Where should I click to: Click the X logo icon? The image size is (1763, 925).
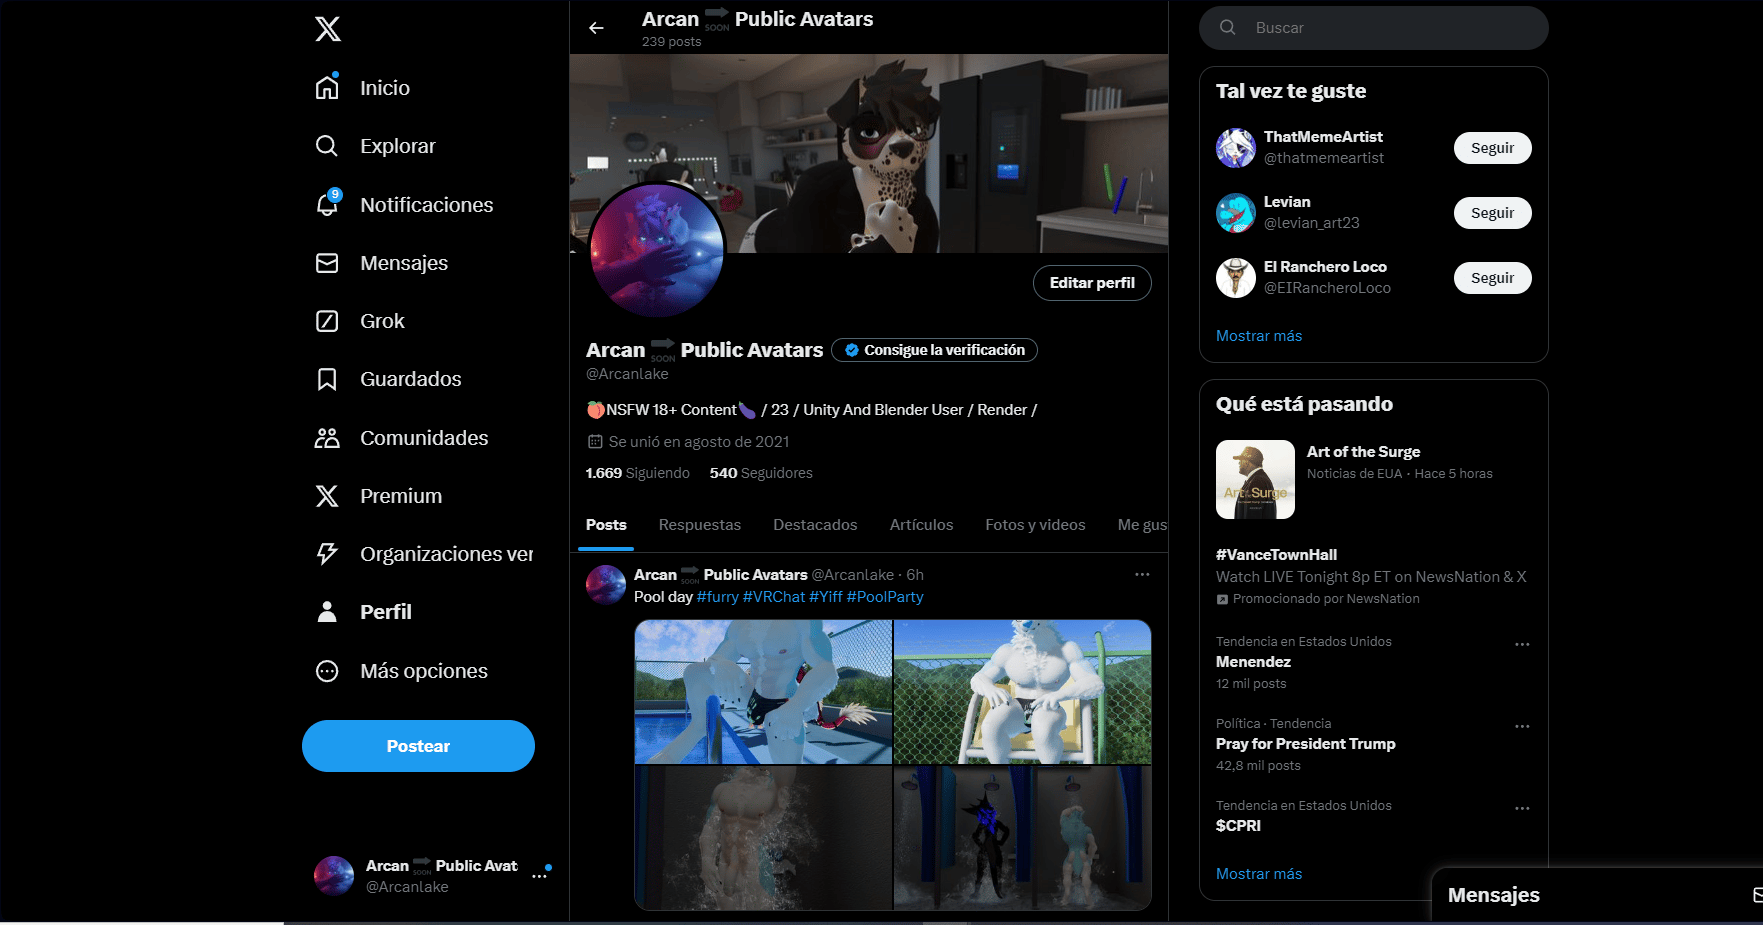pos(328,29)
